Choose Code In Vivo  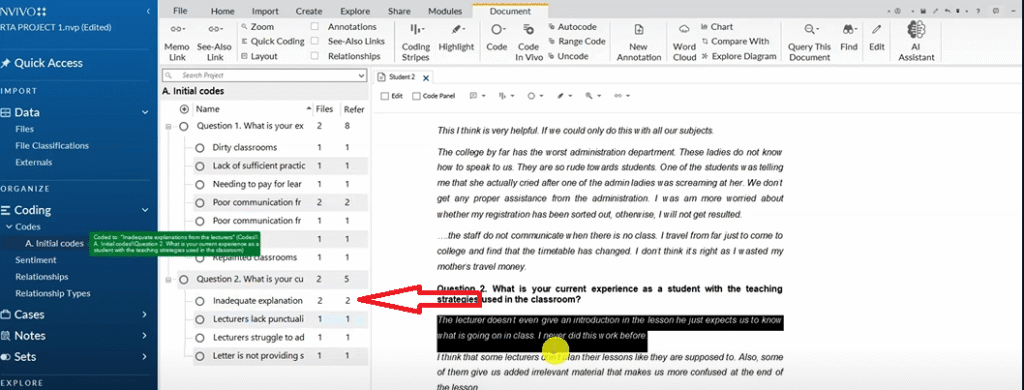(x=528, y=43)
